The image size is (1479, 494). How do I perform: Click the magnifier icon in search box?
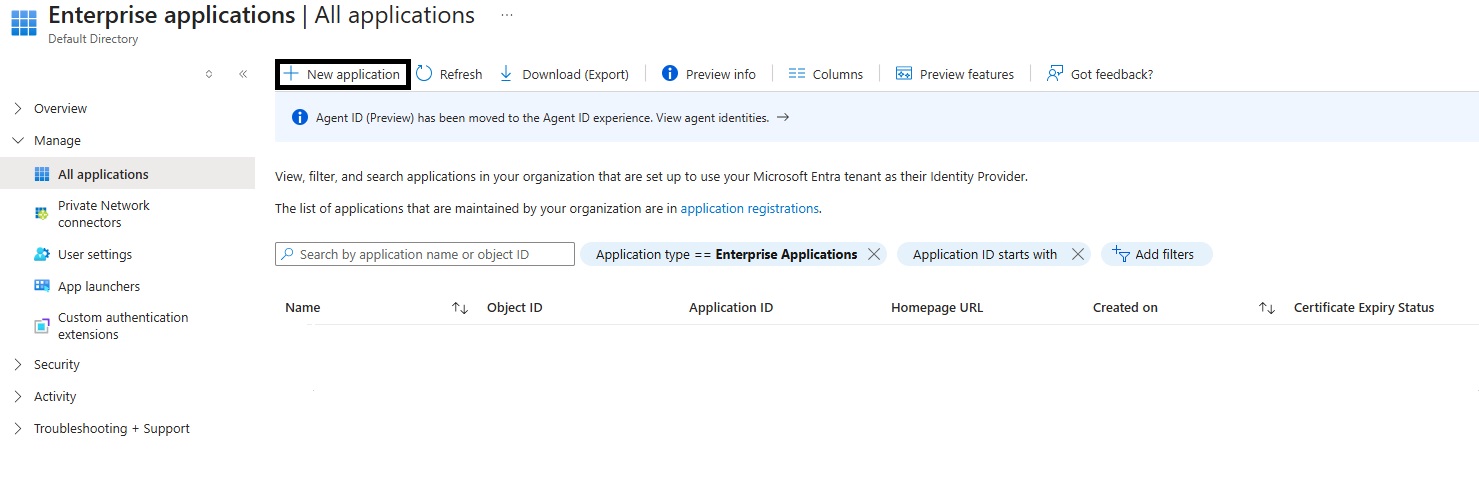tap(287, 254)
